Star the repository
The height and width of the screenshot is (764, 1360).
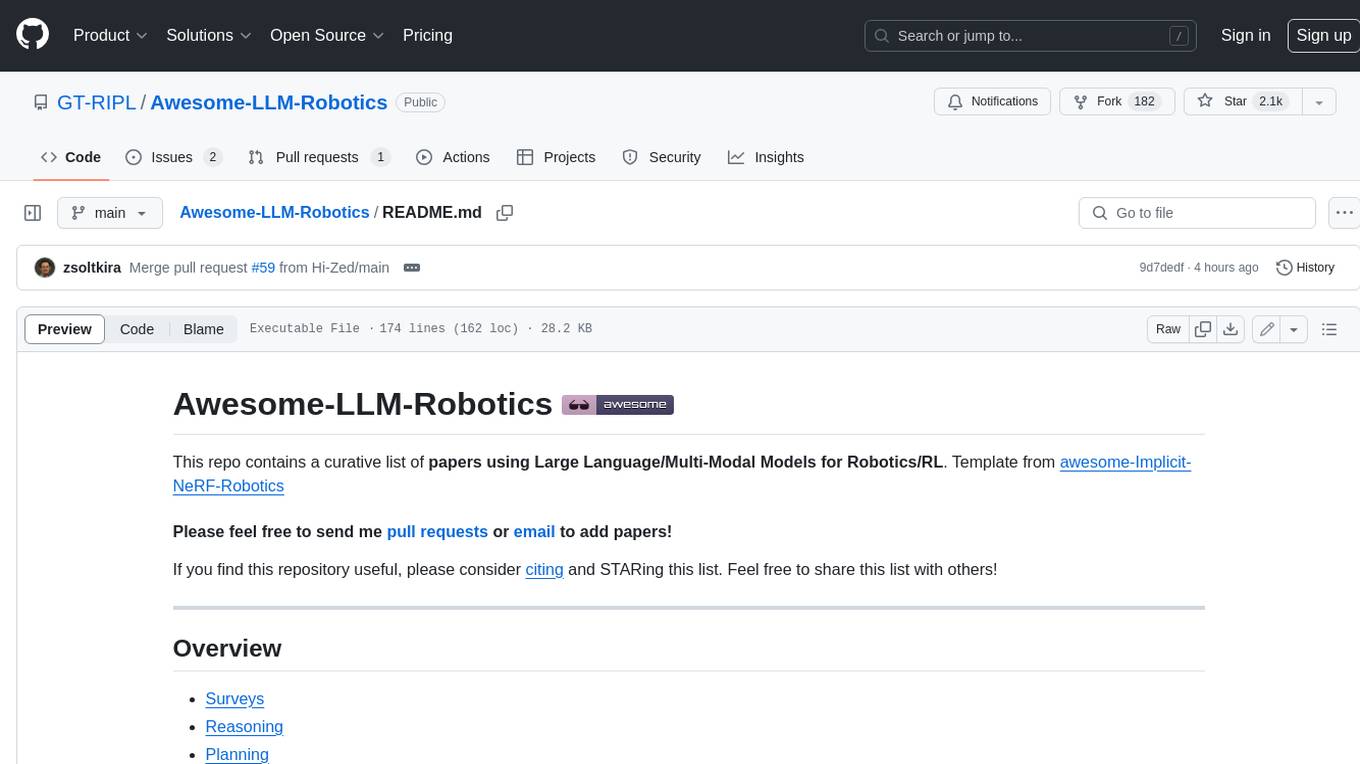(x=1241, y=102)
